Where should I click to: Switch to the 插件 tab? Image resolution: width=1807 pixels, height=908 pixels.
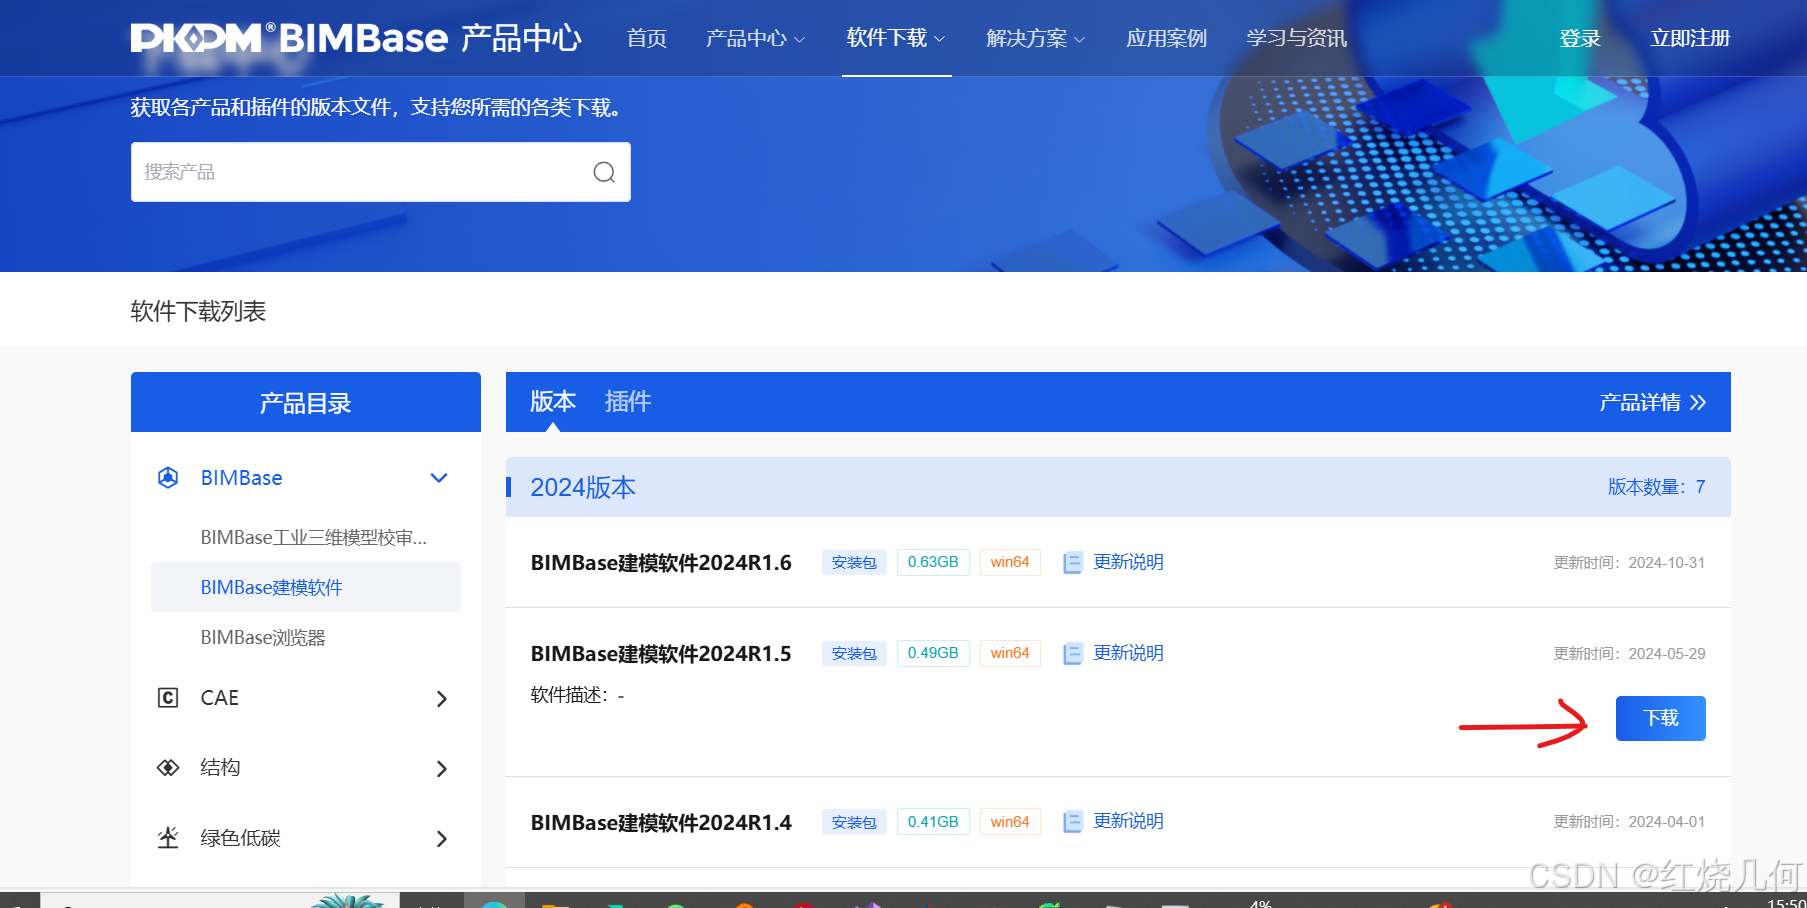(628, 402)
